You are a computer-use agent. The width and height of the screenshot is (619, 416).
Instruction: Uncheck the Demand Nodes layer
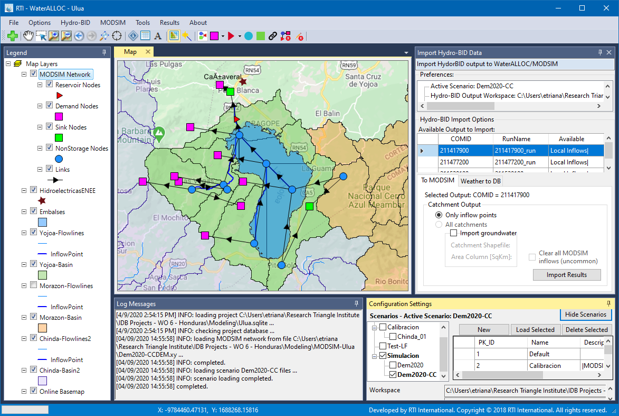point(49,105)
